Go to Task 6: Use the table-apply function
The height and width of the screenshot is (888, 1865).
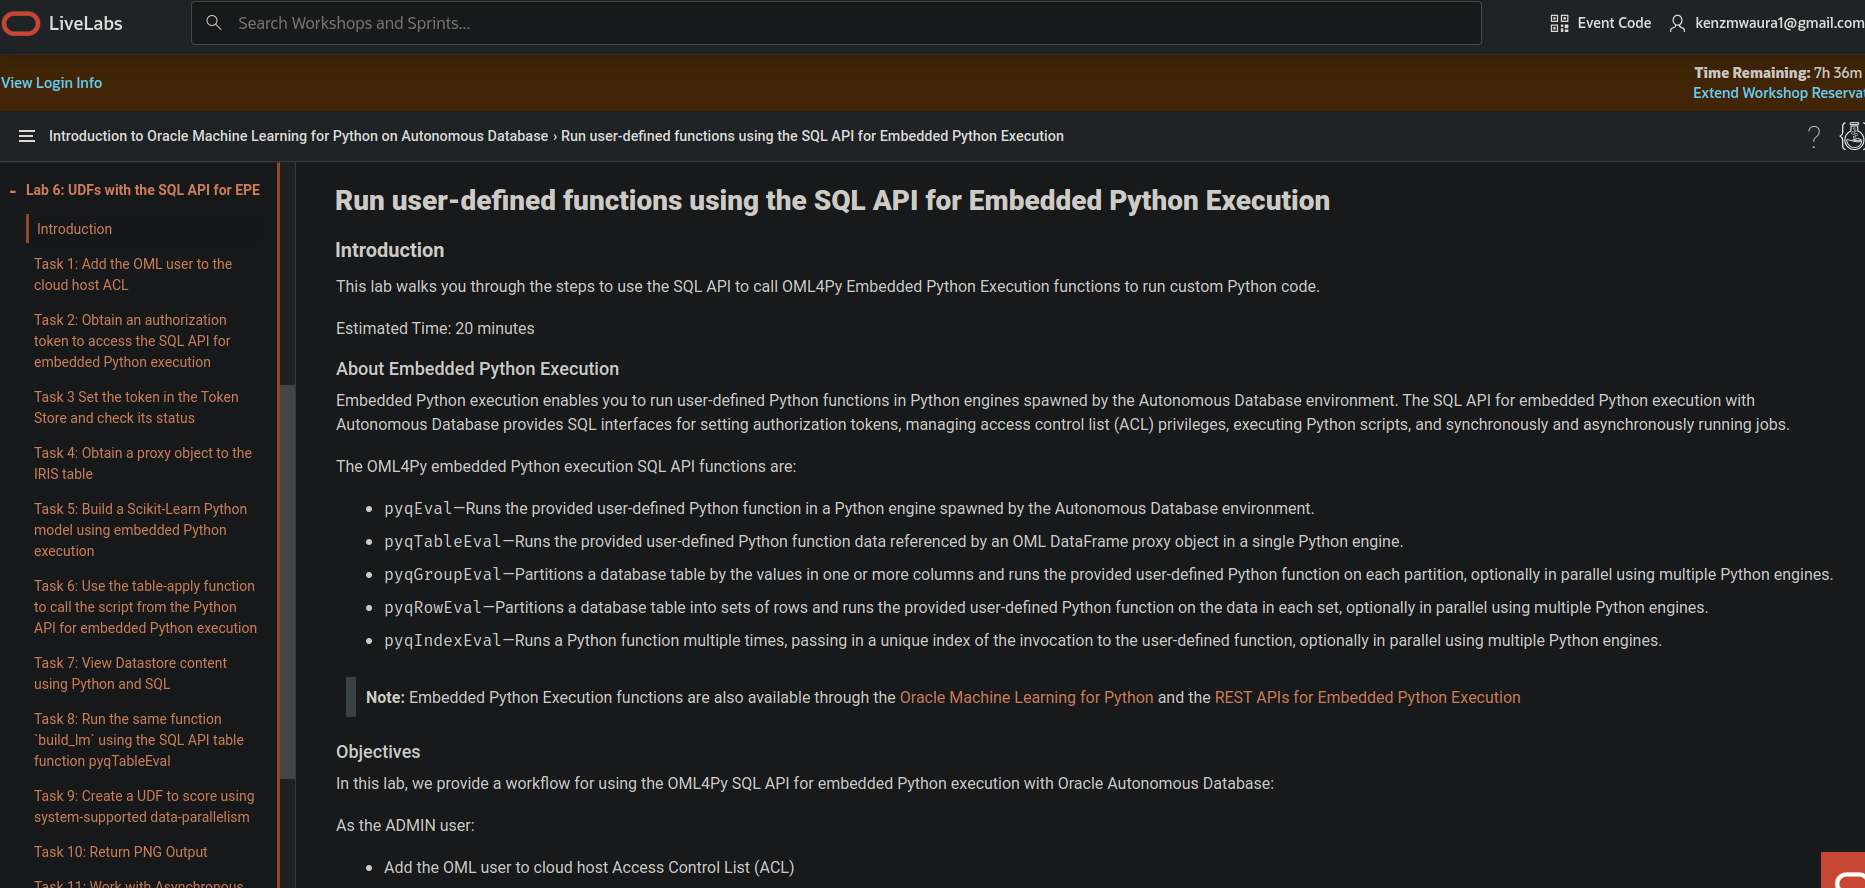tap(145, 607)
